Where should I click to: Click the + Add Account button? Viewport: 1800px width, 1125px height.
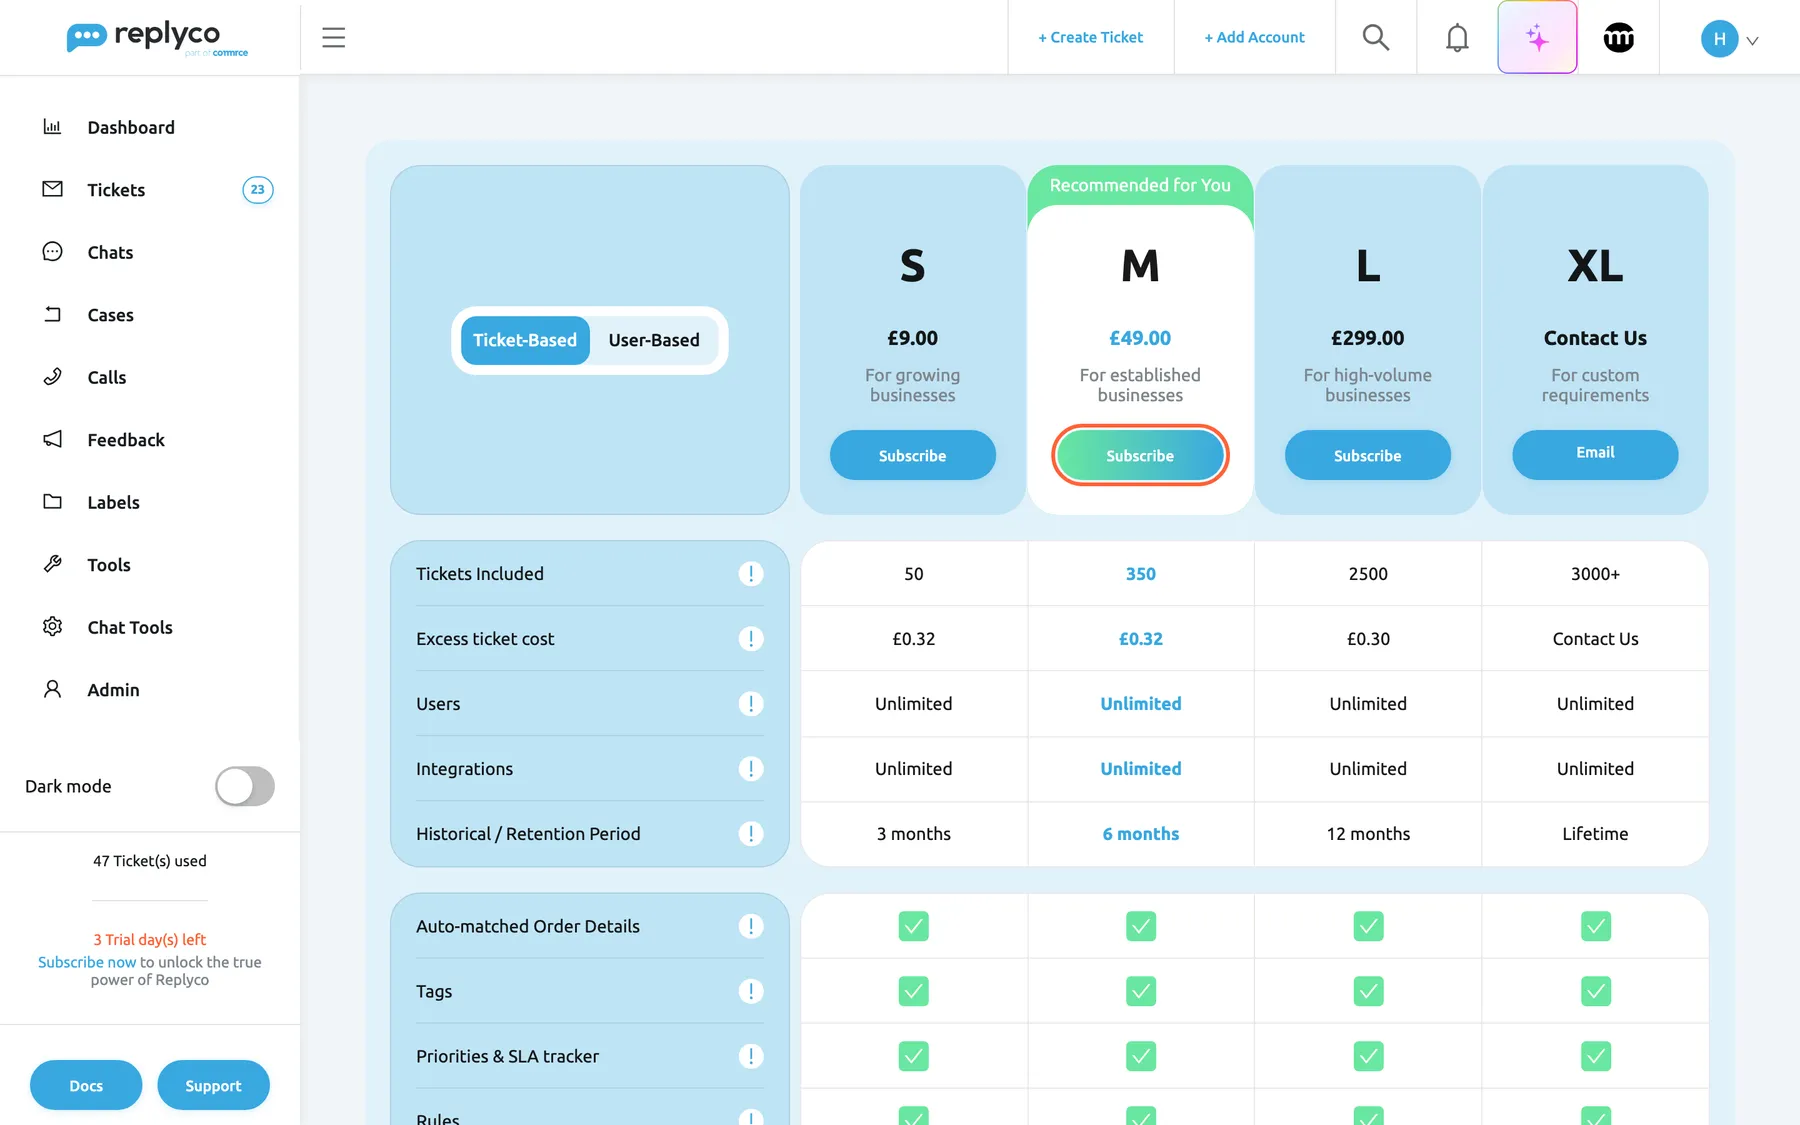tap(1254, 37)
